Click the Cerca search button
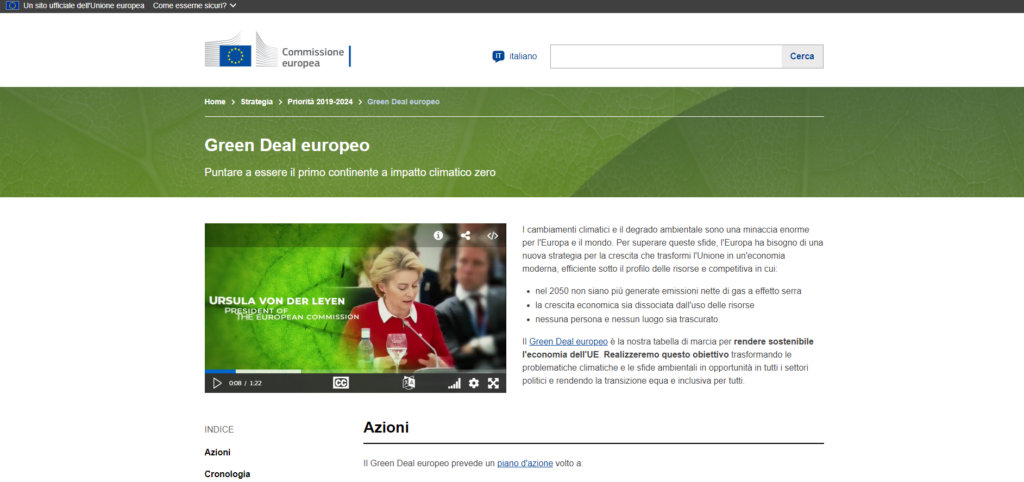 pyautogui.click(x=802, y=56)
